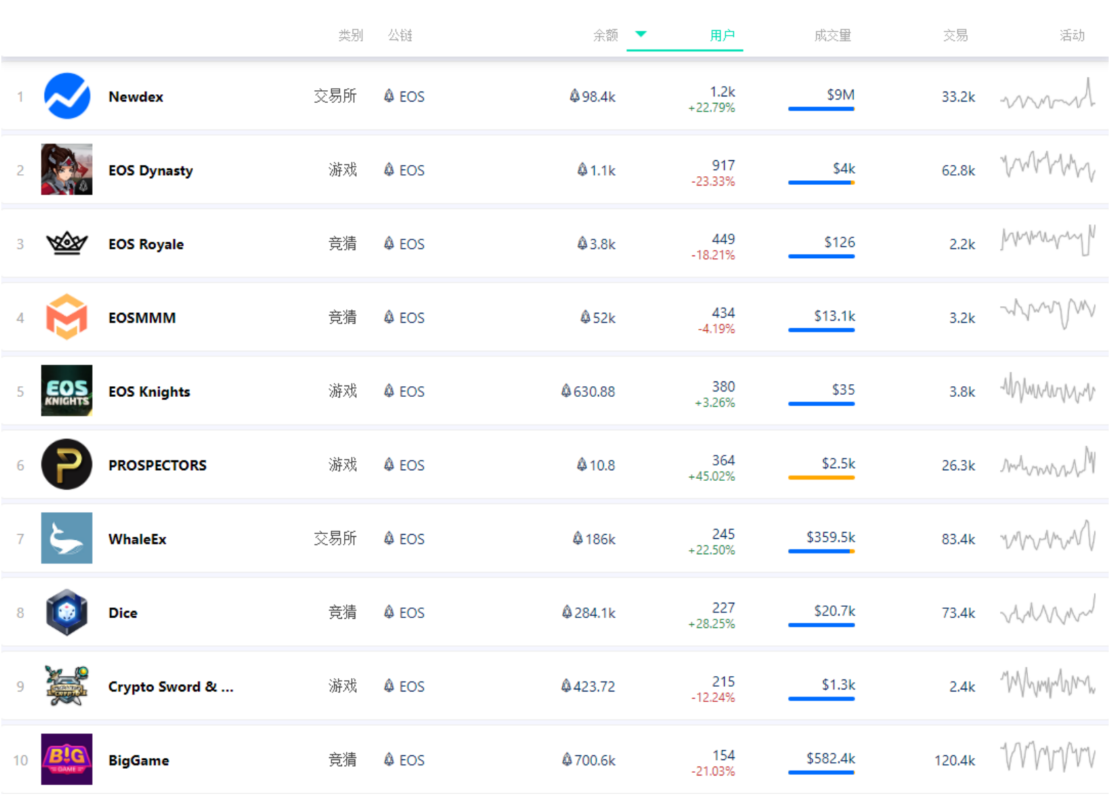The image size is (1114, 797).
Task: Click the 公链 column header
Action: pos(399,36)
